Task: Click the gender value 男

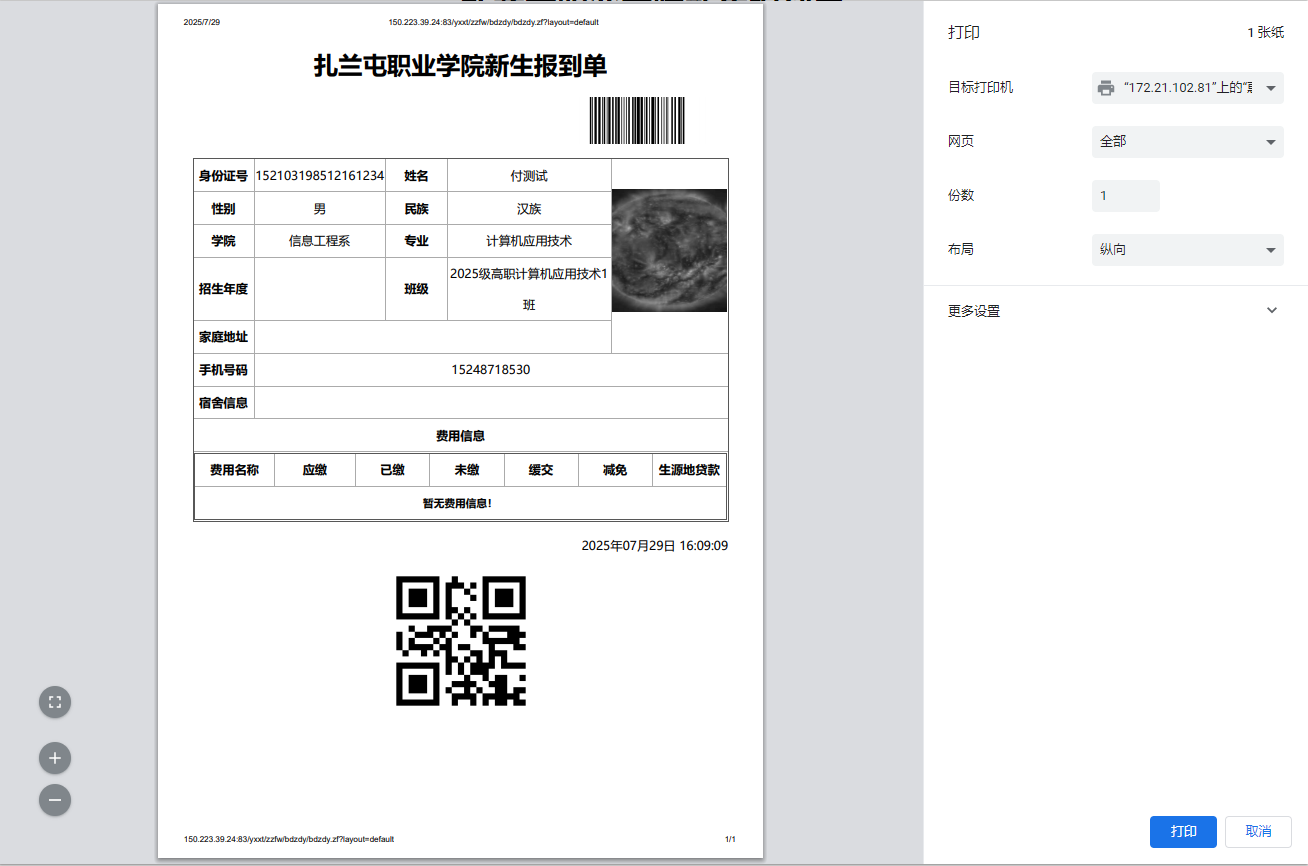Action: coord(320,209)
